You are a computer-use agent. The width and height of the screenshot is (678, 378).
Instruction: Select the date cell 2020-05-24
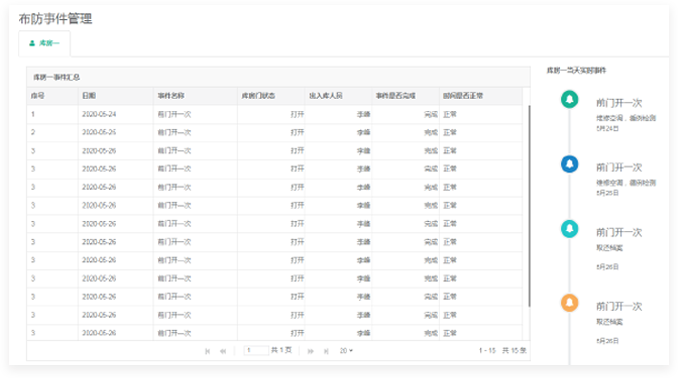[99, 115]
